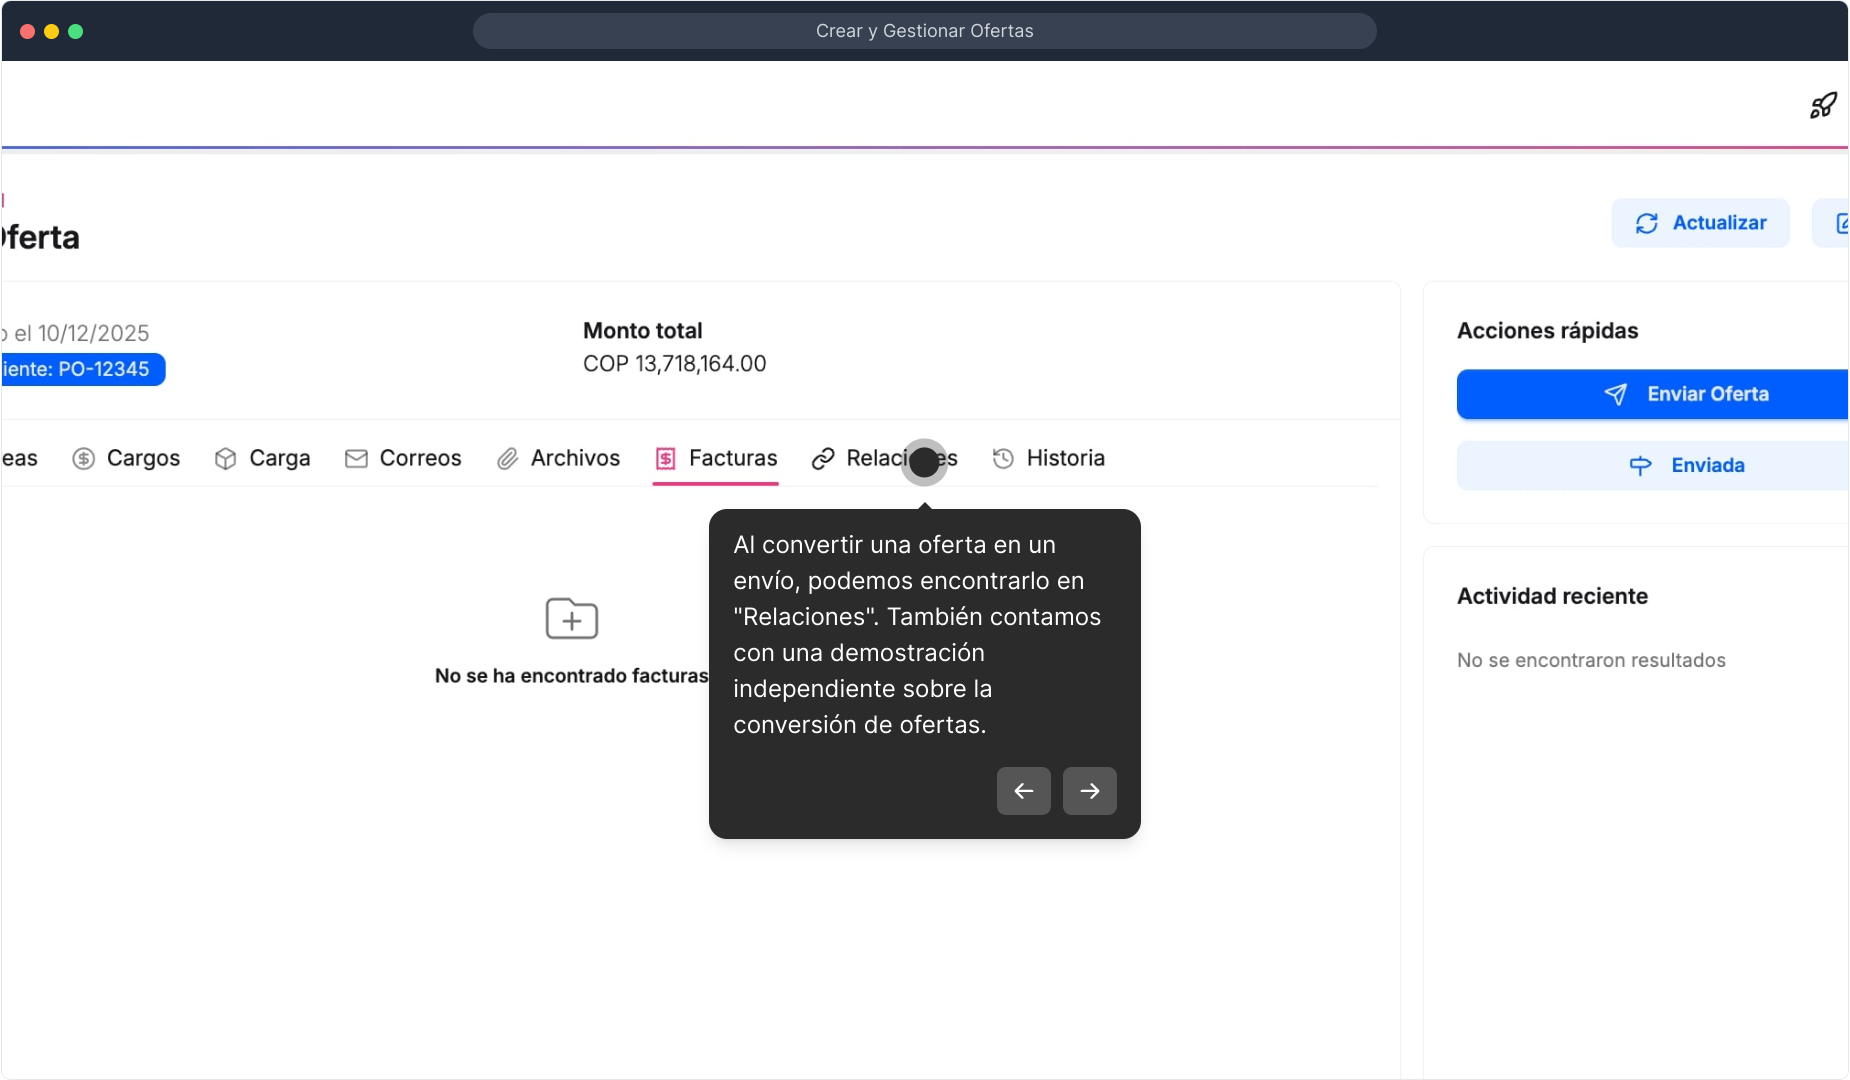Click the paperclip icon for Archivos
Image resolution: width=1850 pixels, height=1080 pixels.
coord(508,459)
